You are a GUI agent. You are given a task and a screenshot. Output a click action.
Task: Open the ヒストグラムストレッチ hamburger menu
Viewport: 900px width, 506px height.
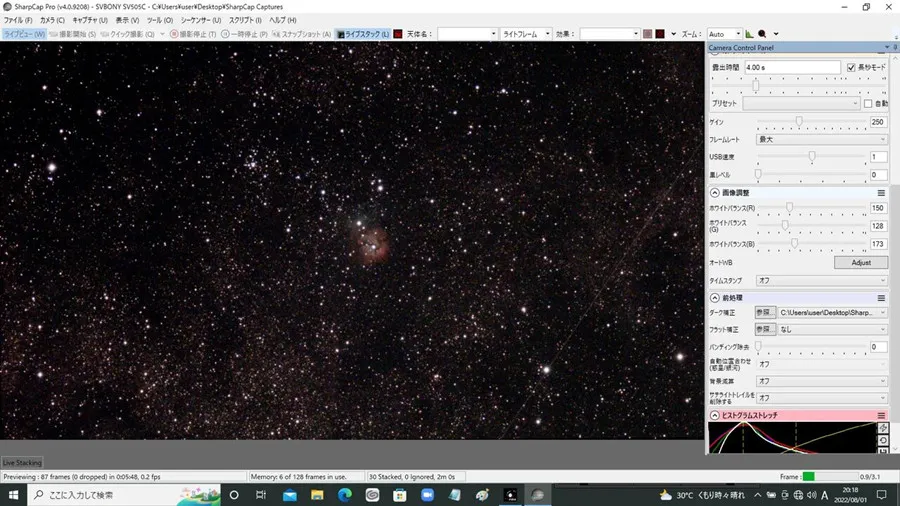(881, 415)
